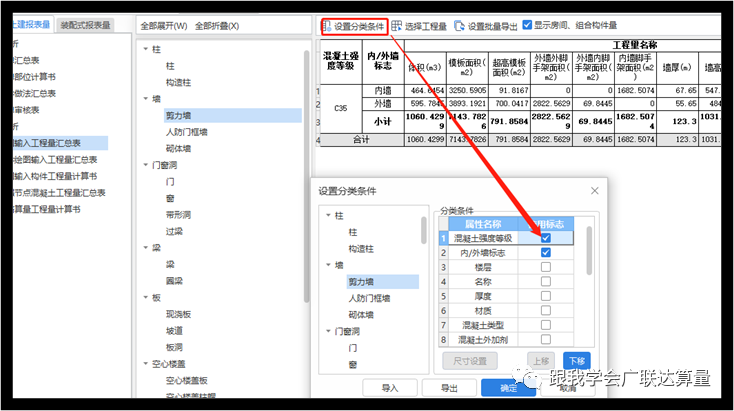Select 构造柱 in the dialog tree
Image resolution: width=734 pixels, height=411 pixels.
[361, 249]
